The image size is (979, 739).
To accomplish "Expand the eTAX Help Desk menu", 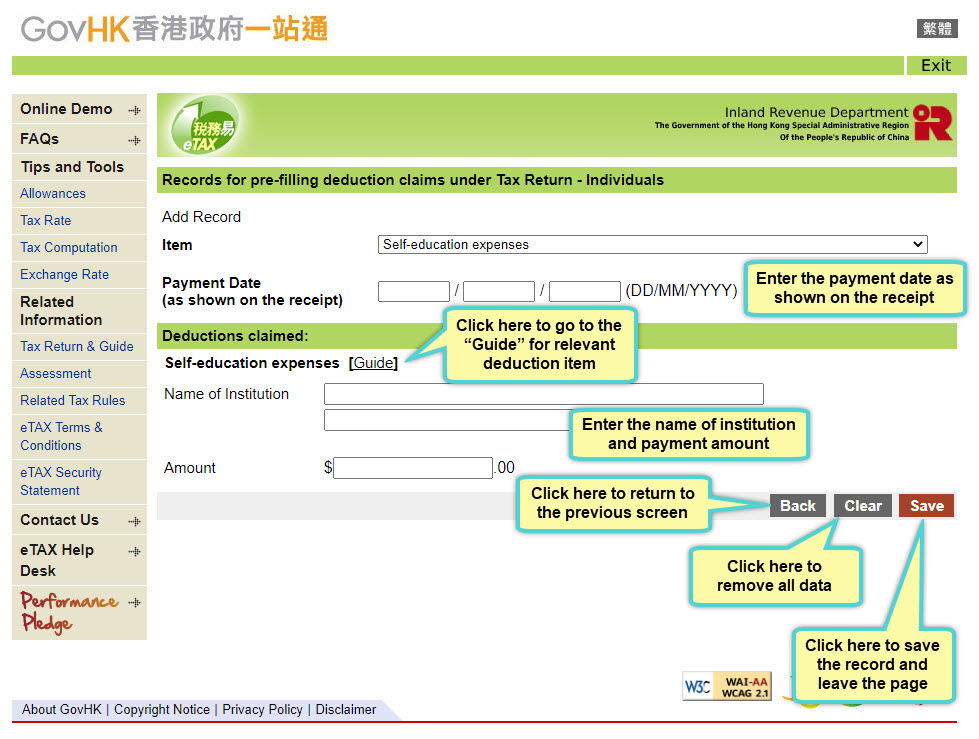I will coord(79,560).
